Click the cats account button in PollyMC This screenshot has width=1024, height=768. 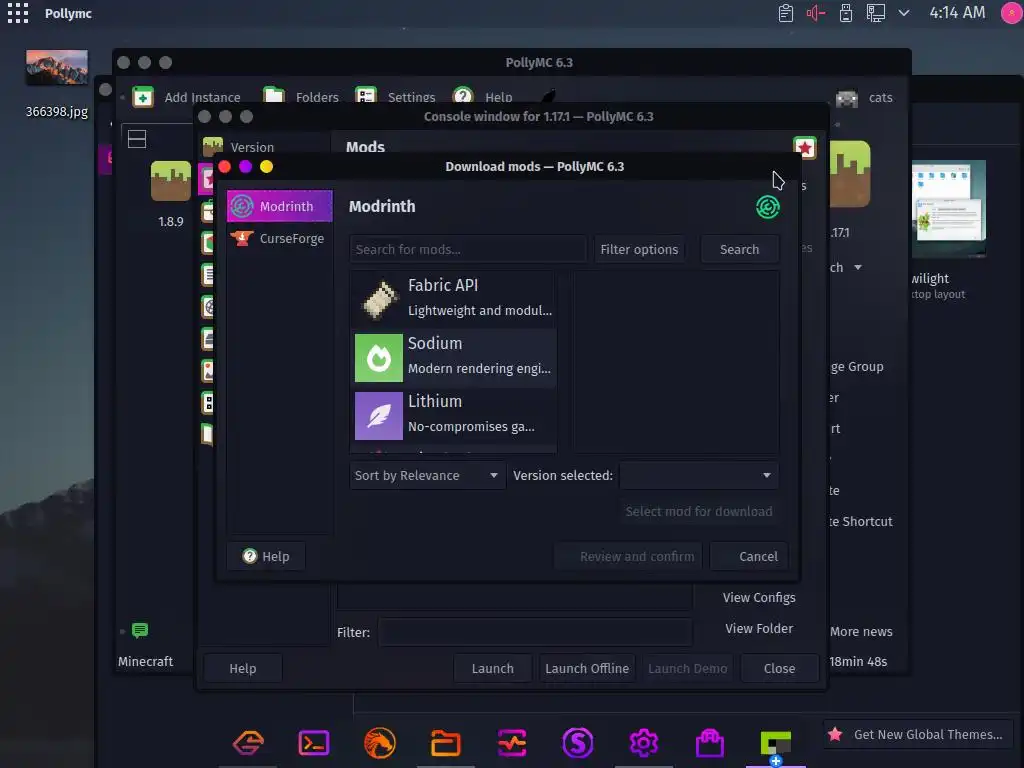tap(864, 98)
